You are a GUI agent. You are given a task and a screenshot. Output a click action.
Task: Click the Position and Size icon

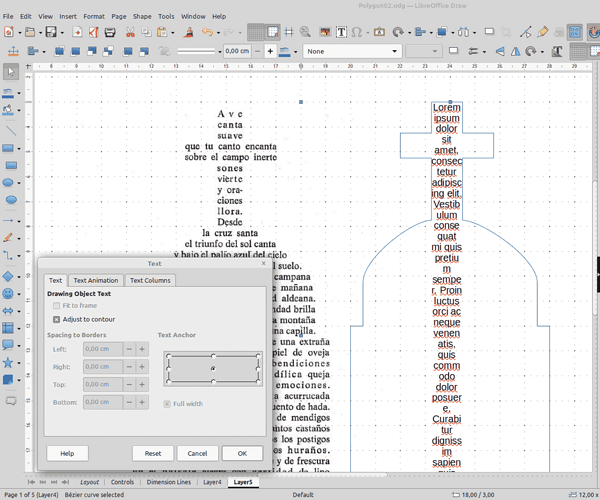(x=13, y=51)
